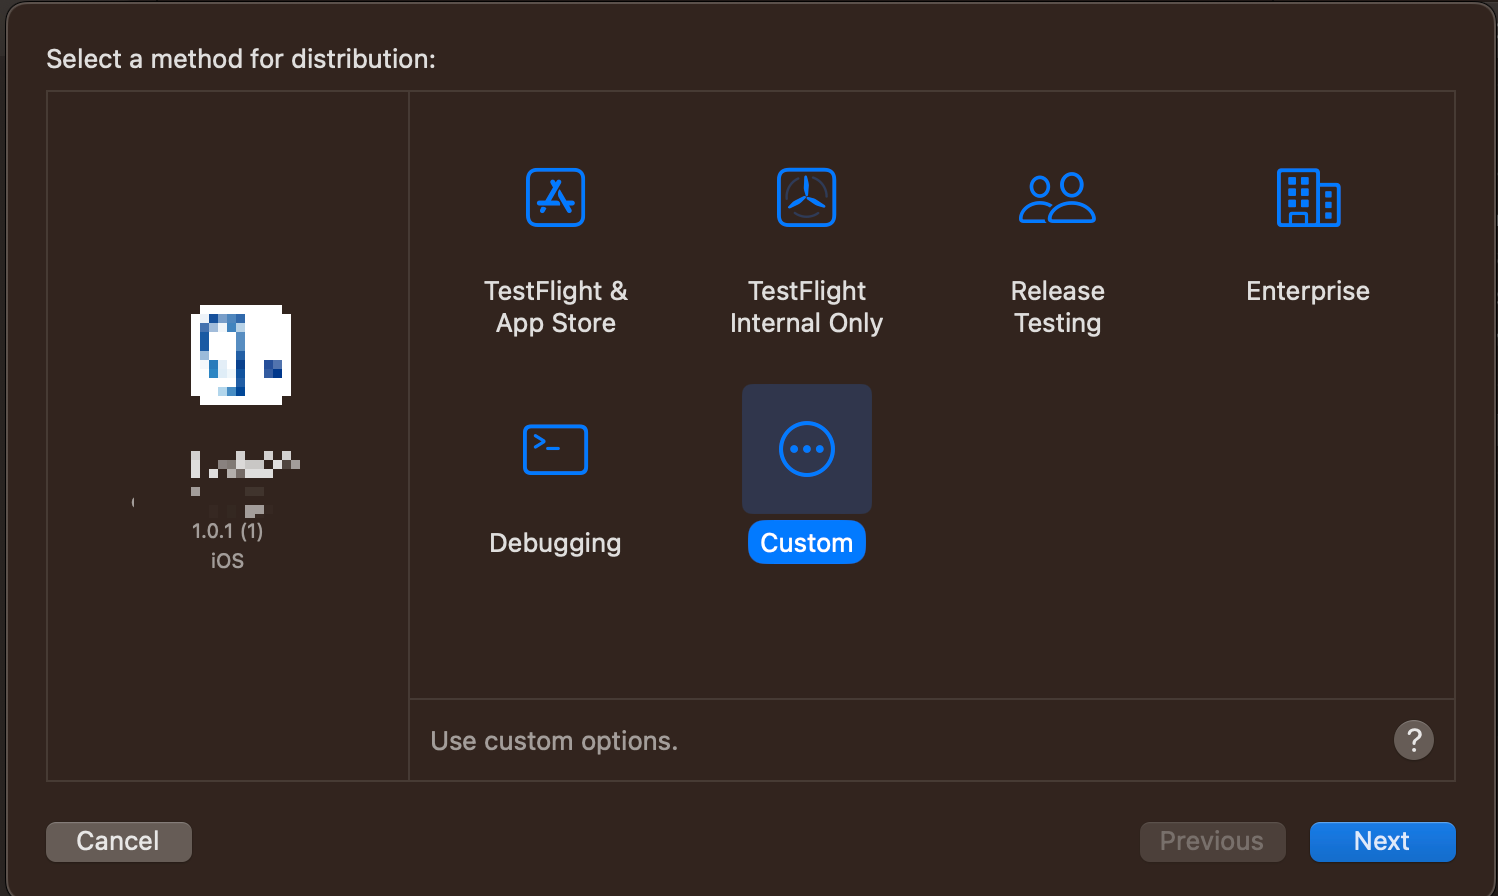
Task: Choose the TestFlight Internal Only icon
Action: point(806,197)
